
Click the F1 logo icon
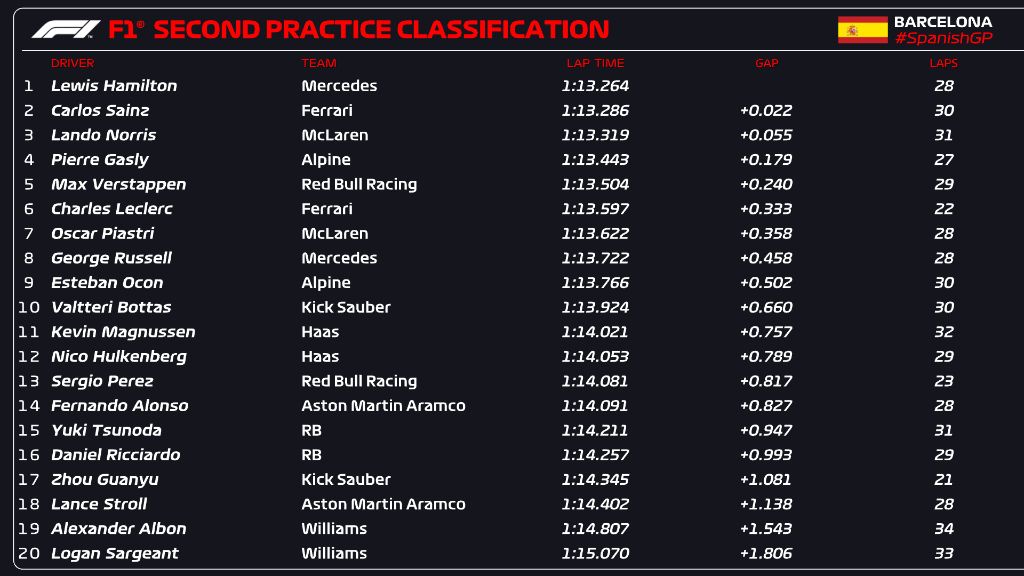[66, 29]
